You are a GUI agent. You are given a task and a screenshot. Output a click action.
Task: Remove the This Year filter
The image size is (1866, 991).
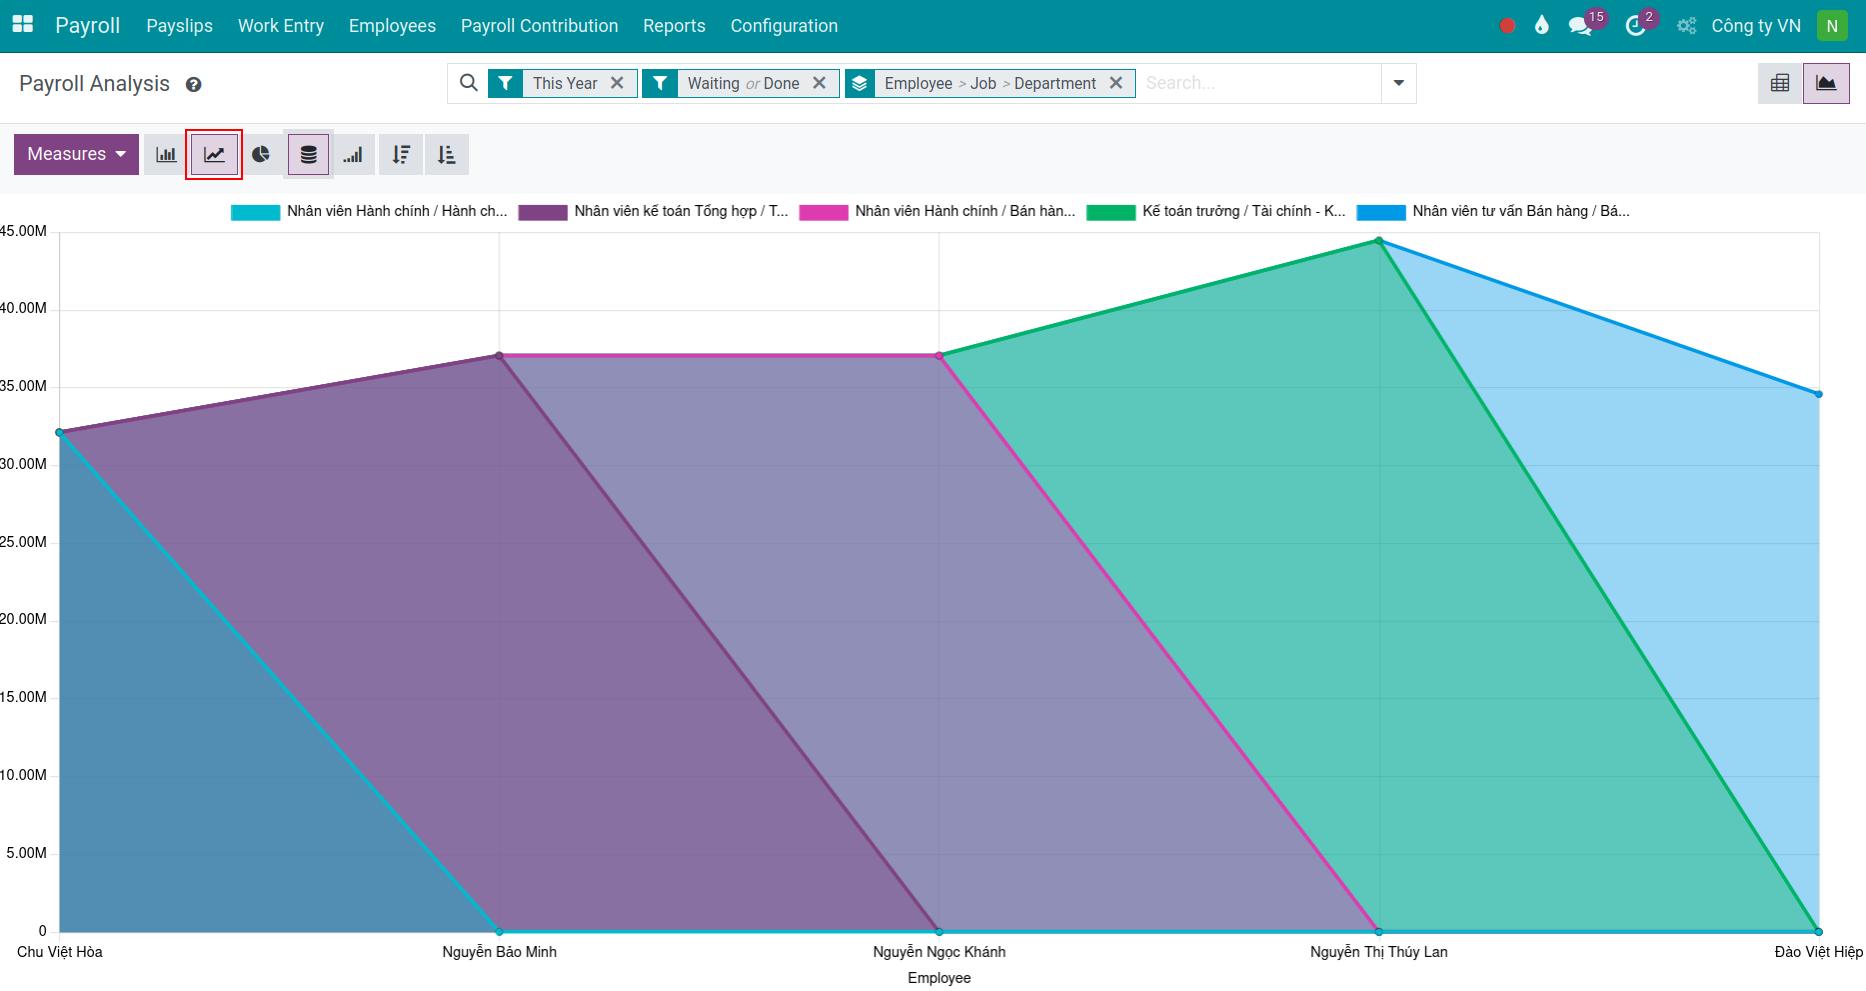coord(618,83)
